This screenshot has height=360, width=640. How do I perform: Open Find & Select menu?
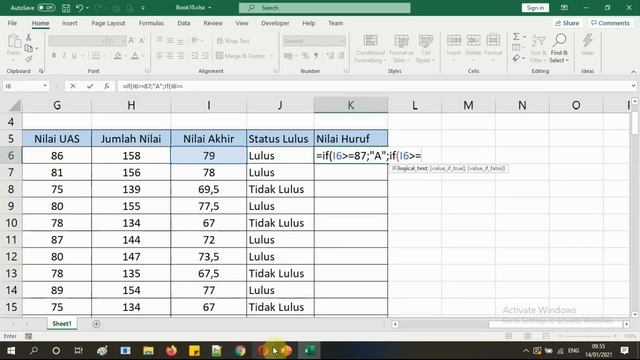point(559,48)
